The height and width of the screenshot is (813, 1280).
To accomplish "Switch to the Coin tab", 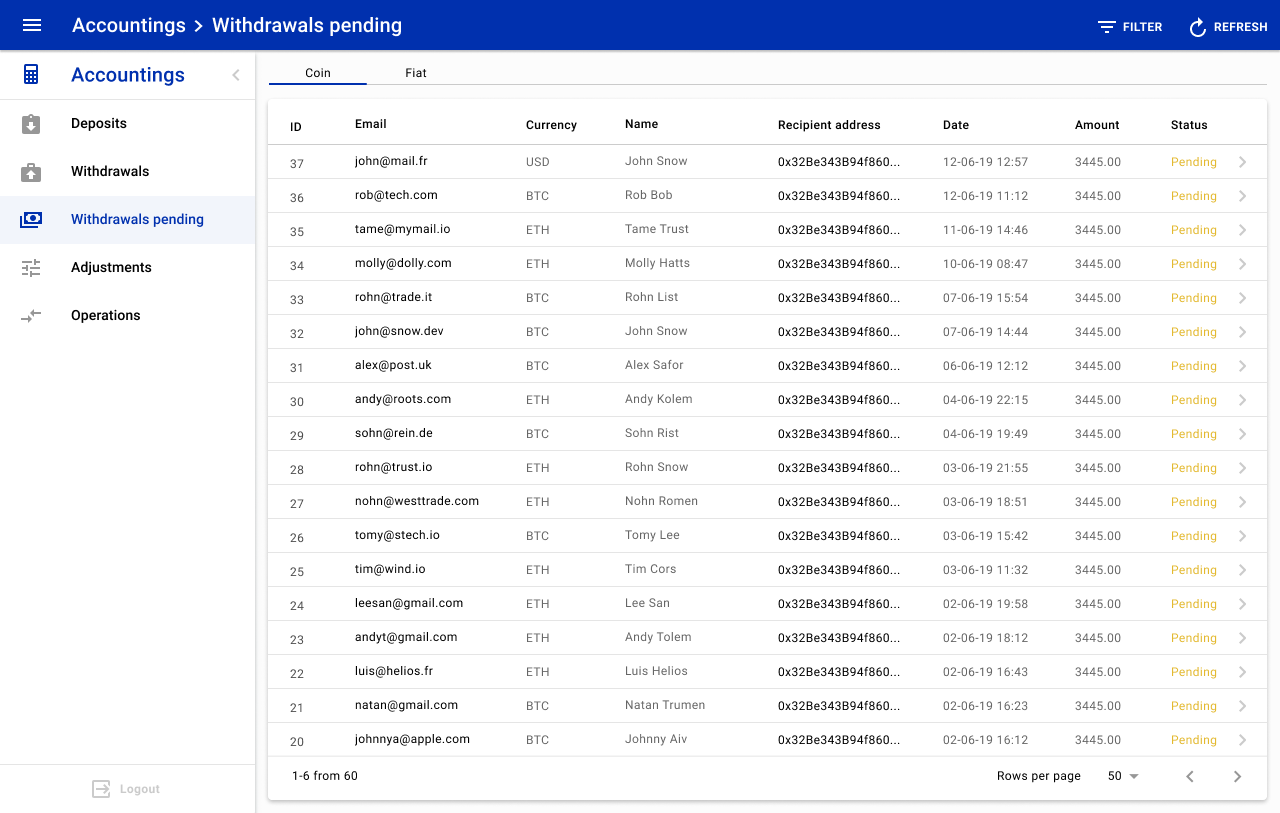I will 318,73.
